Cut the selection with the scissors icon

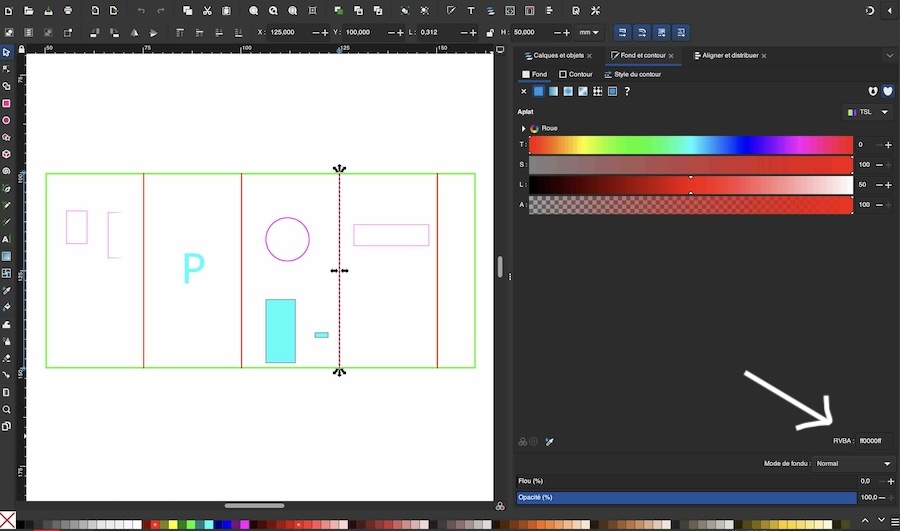pyautogui.click(x=207, y=10)
